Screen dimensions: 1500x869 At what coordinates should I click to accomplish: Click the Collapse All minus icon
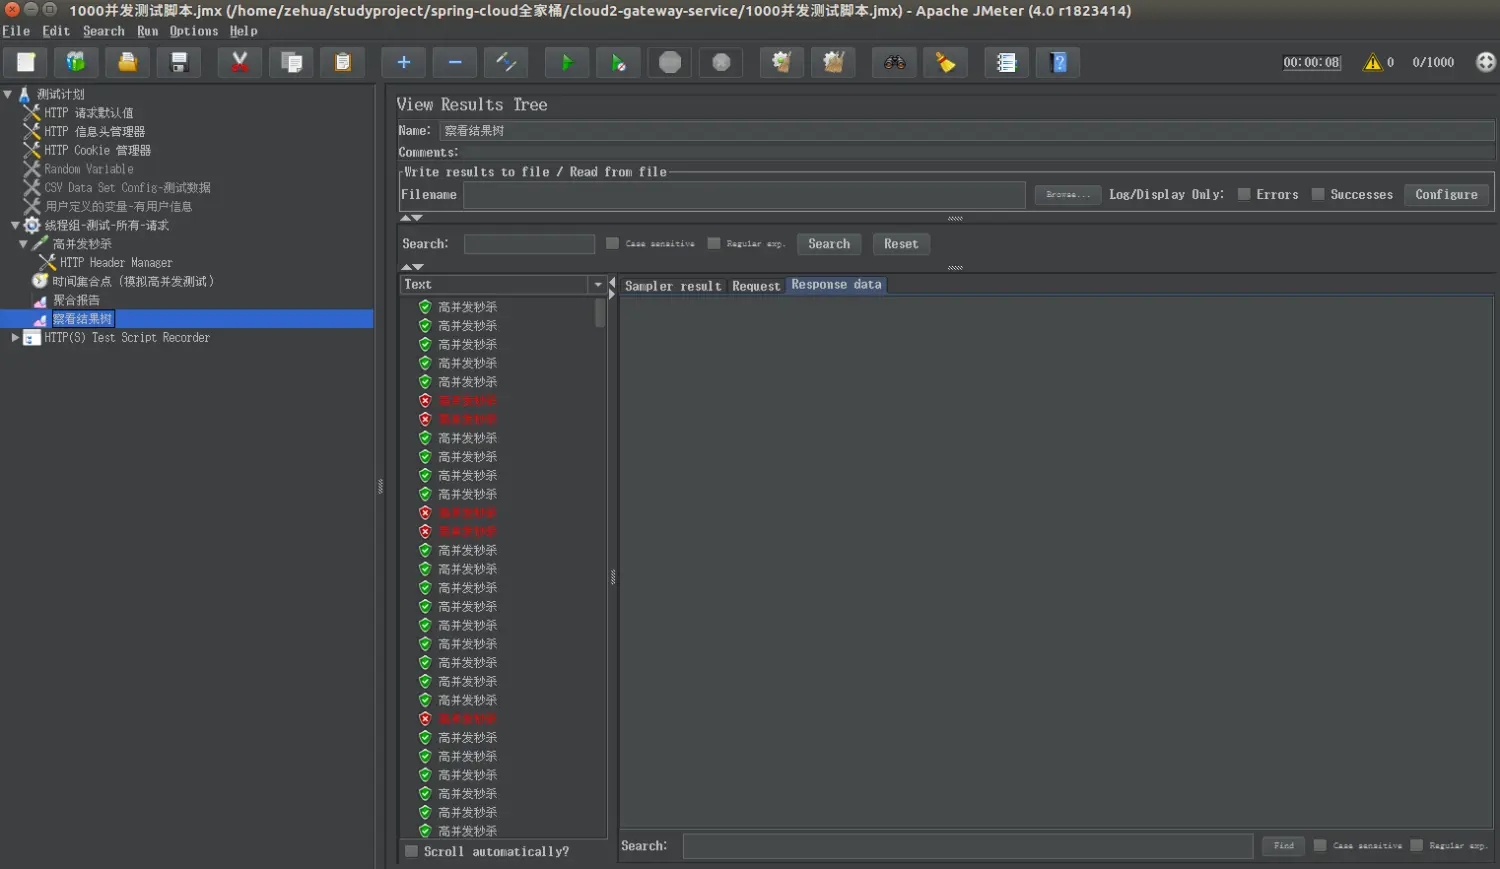coord(455,62)
